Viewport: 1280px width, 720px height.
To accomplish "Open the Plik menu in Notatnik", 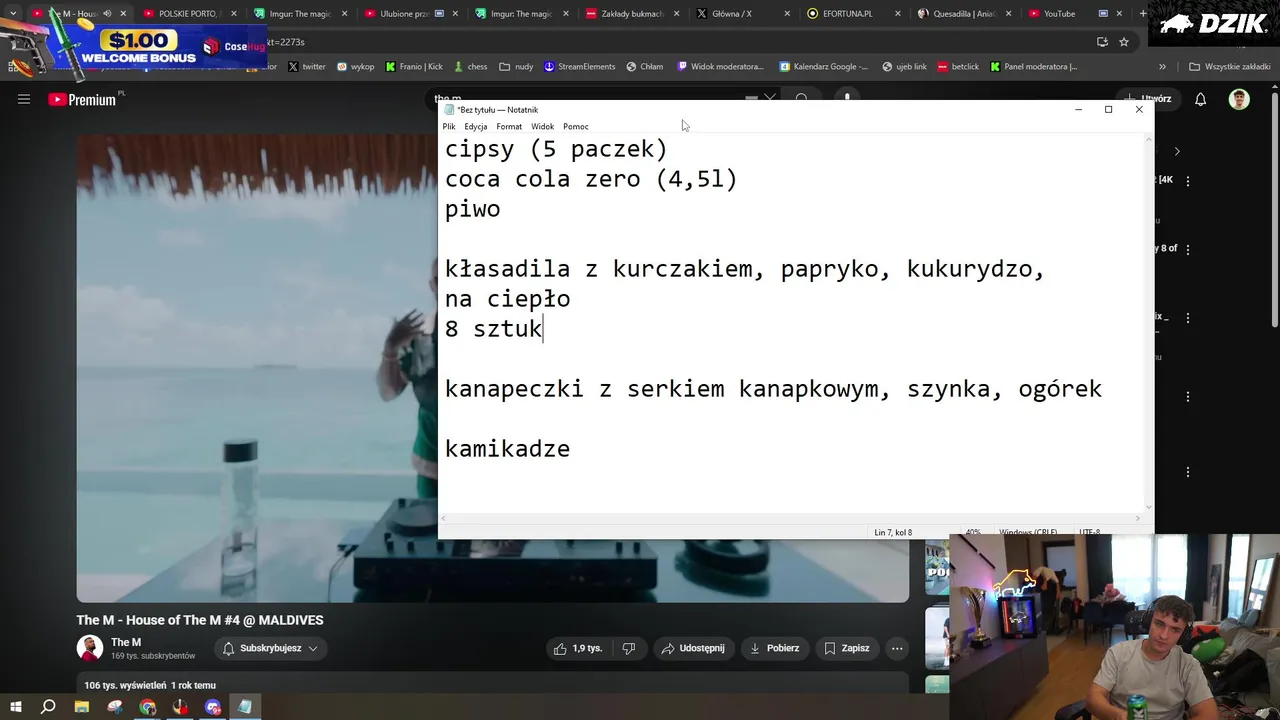I will [x=449, y=126].
